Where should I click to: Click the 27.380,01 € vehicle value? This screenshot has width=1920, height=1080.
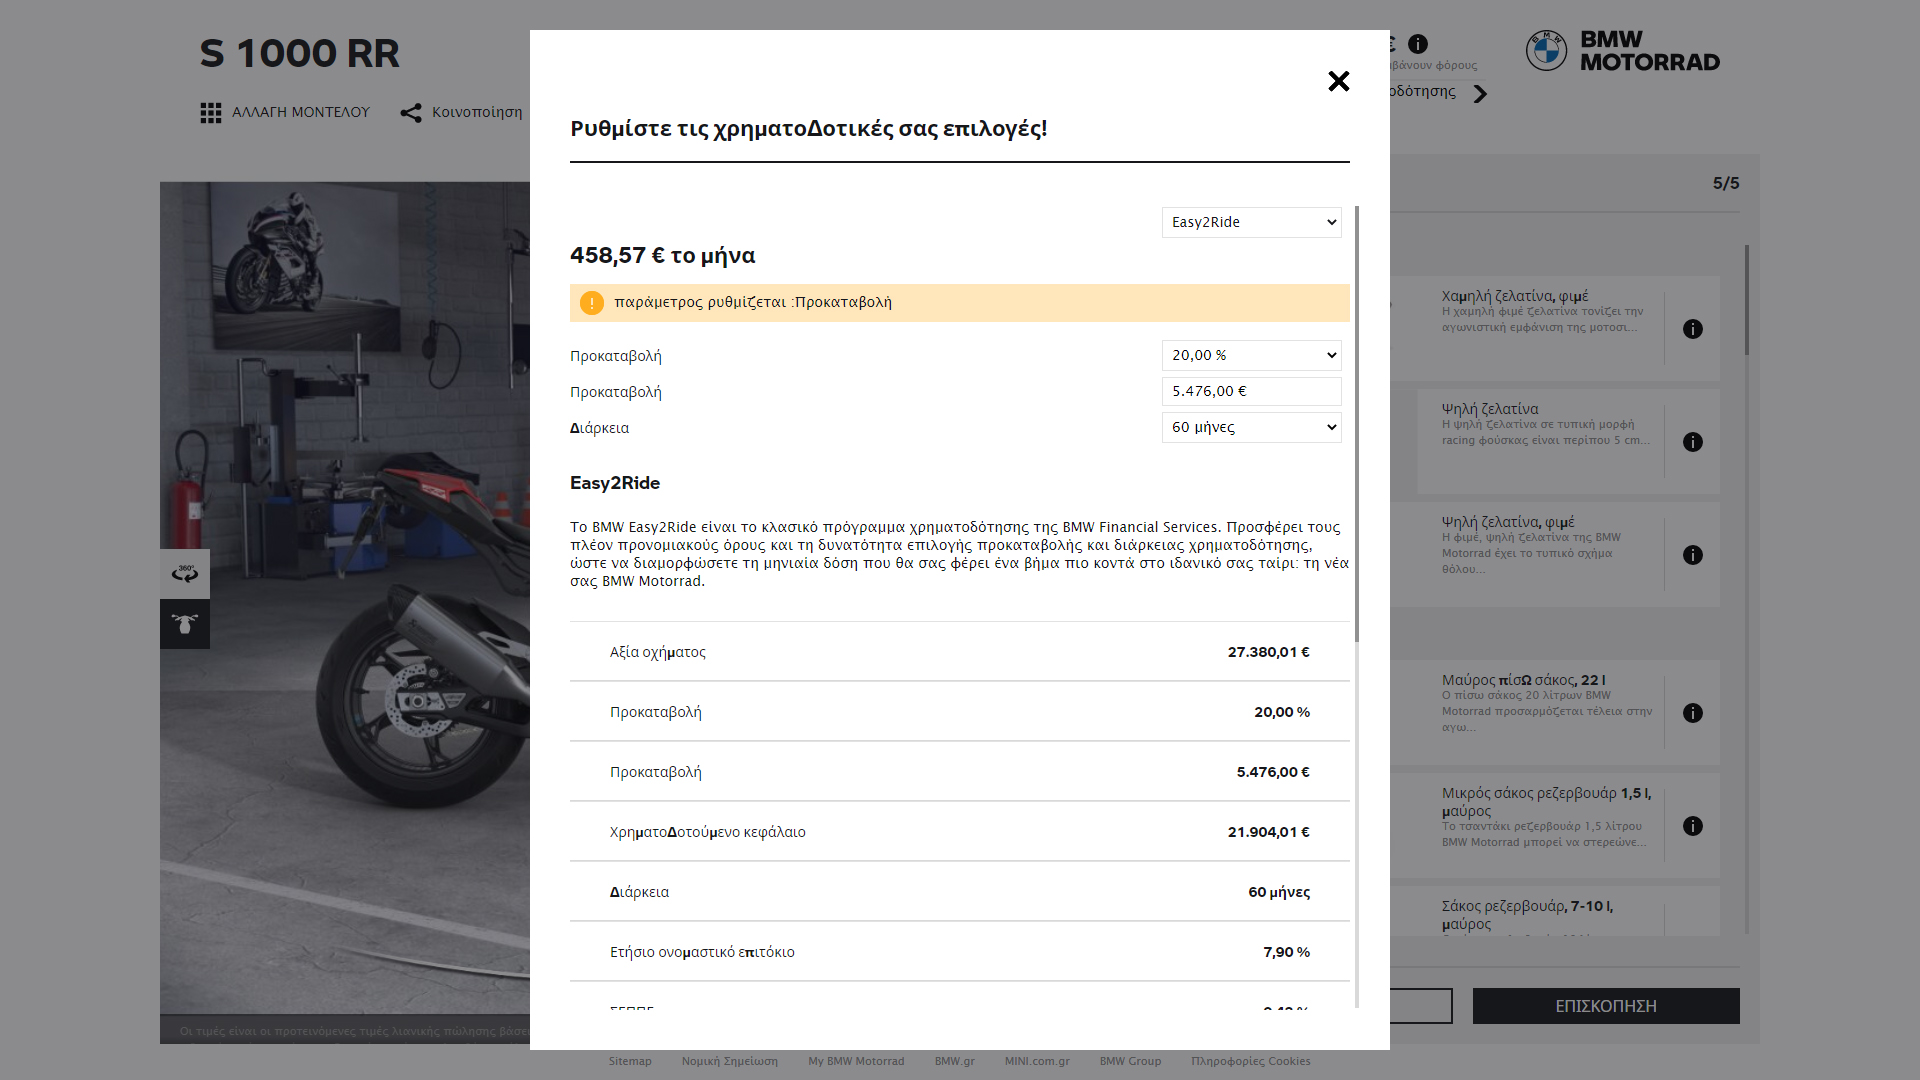(1269, 652)
